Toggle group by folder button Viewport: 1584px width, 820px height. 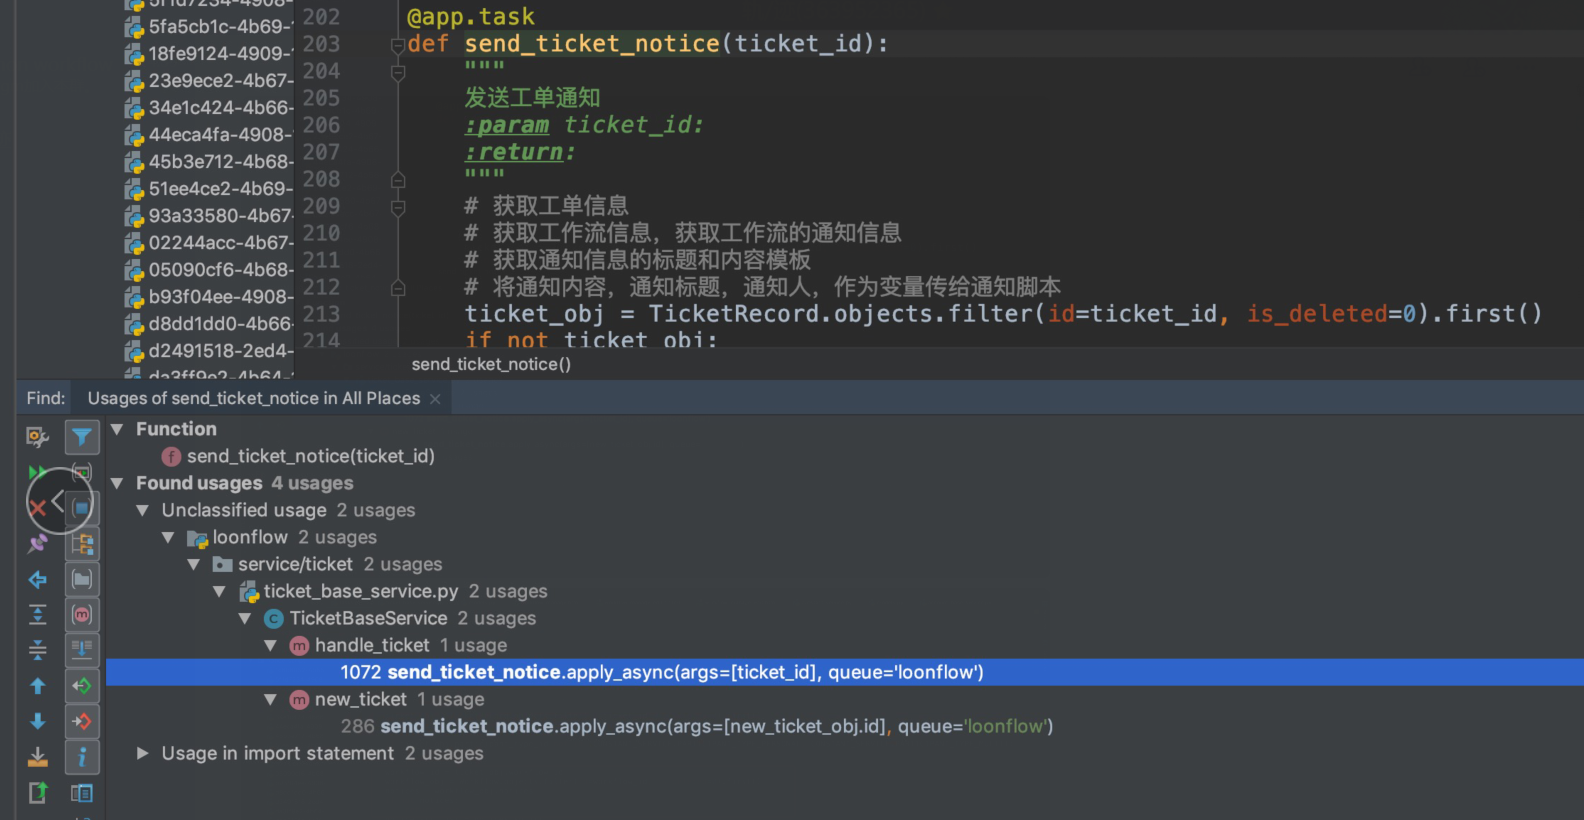(82, 580)
